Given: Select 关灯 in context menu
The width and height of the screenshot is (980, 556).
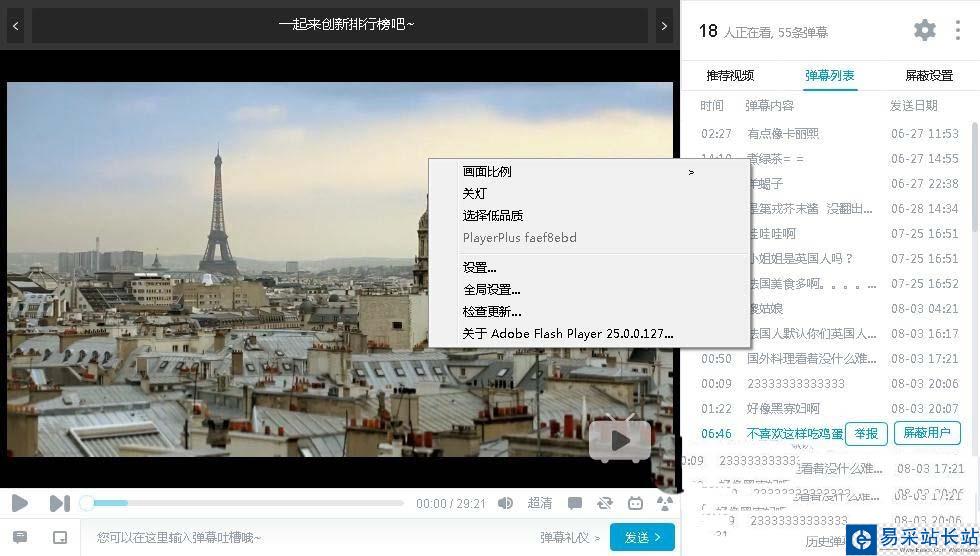Looking at the screenshot, I should [x=589, y=193].
